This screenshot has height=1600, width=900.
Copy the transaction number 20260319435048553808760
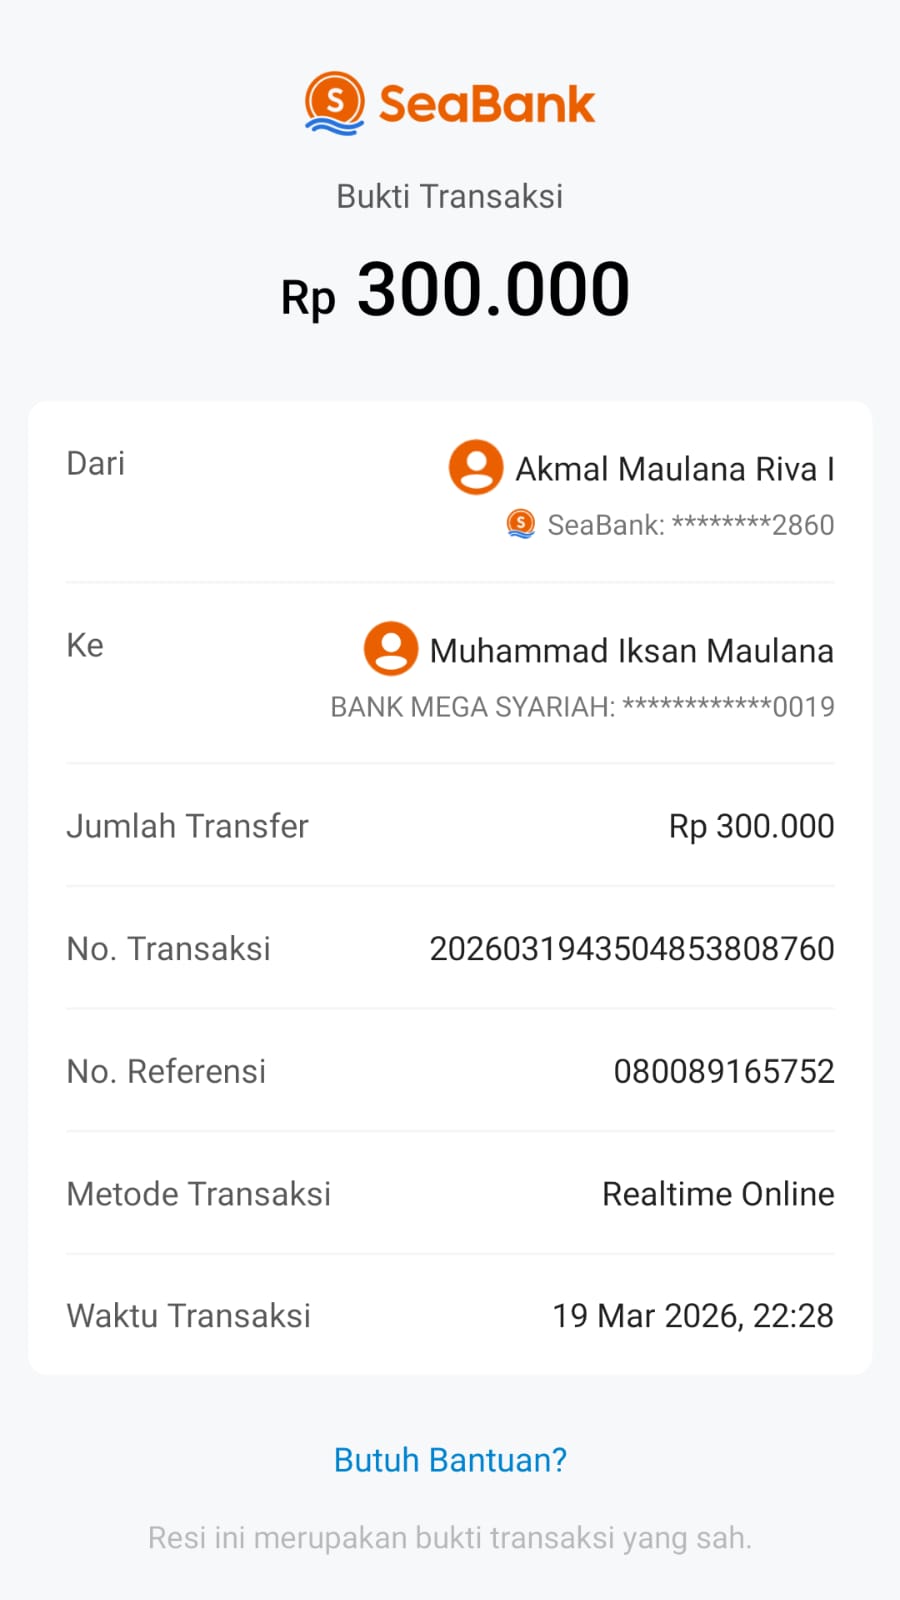click(x=632, y=949)
